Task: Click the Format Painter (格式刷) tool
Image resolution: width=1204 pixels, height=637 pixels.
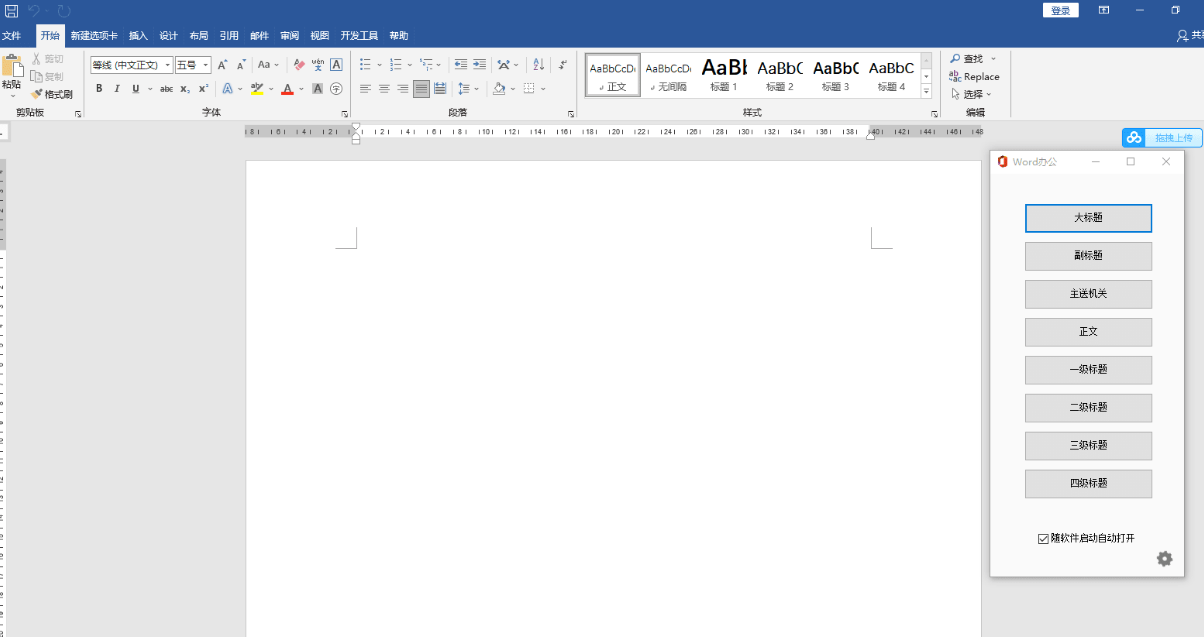Action: click(52, 94)
